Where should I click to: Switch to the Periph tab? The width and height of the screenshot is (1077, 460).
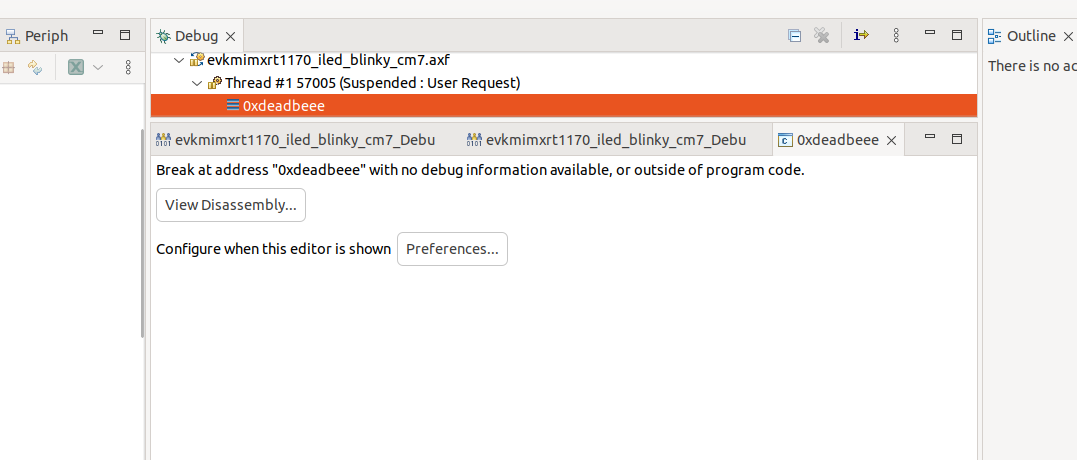(x=46, y=36)
